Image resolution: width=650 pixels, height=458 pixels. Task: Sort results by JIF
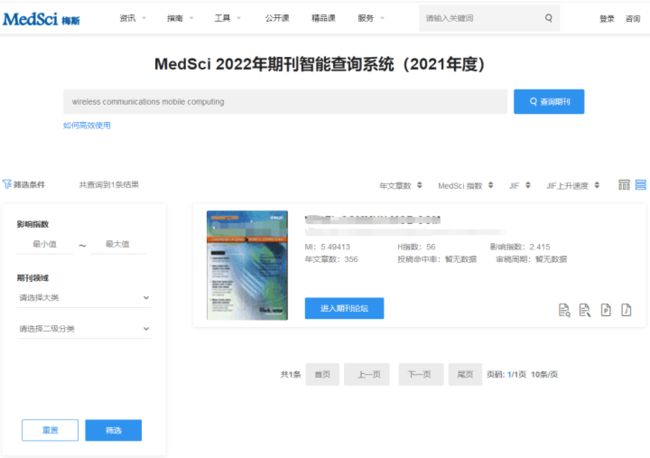[x=519, y=185]
